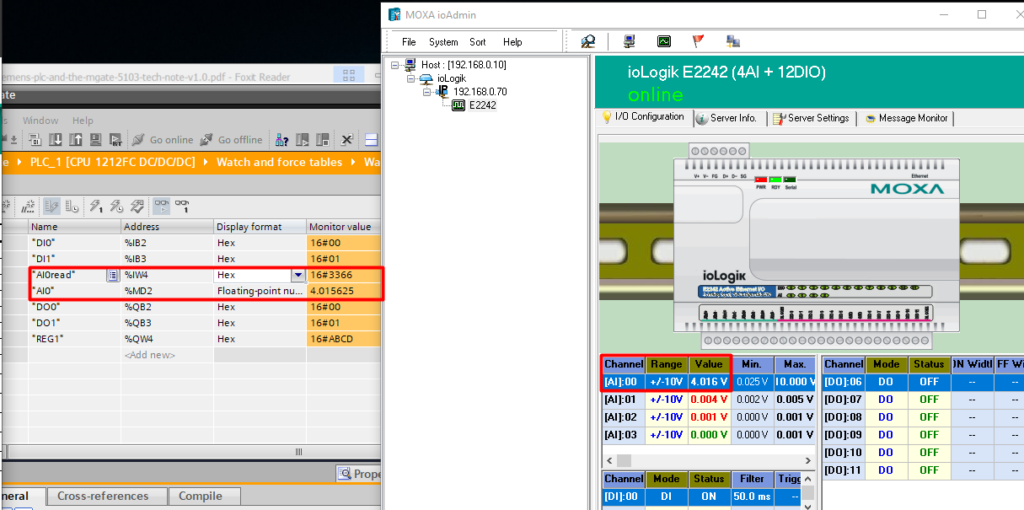Switch to the Message Monitor tab
Screen dimensions: 1024x510
pyautogui.click(x=908, y=118)
